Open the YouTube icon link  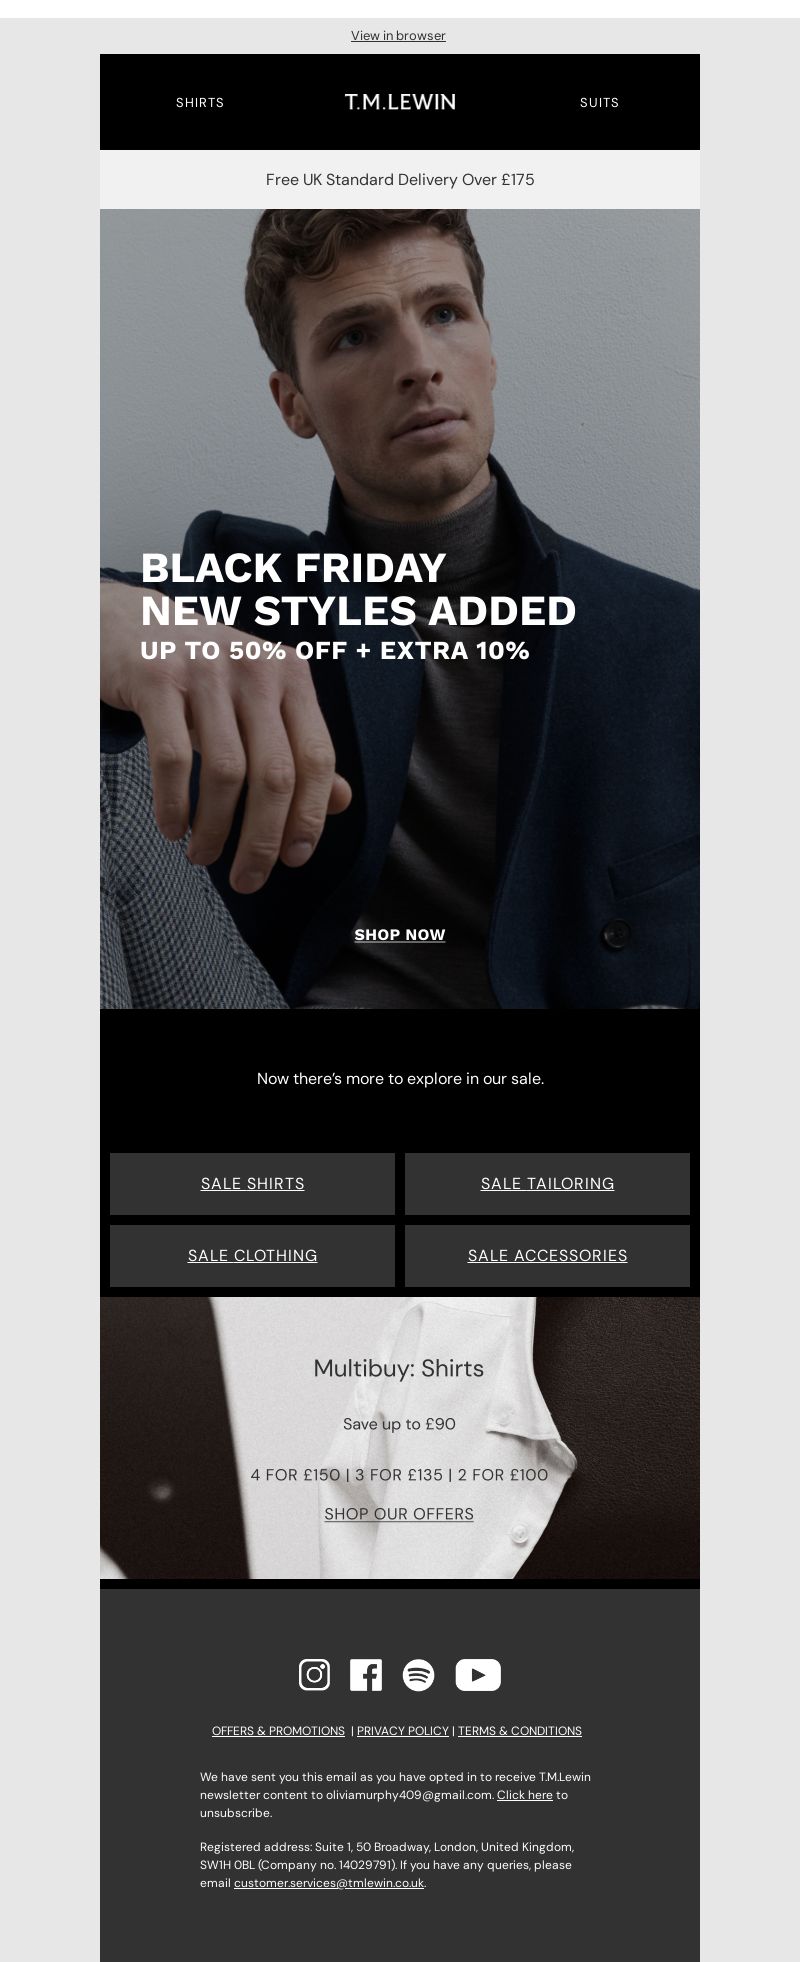coord(478,1674)
